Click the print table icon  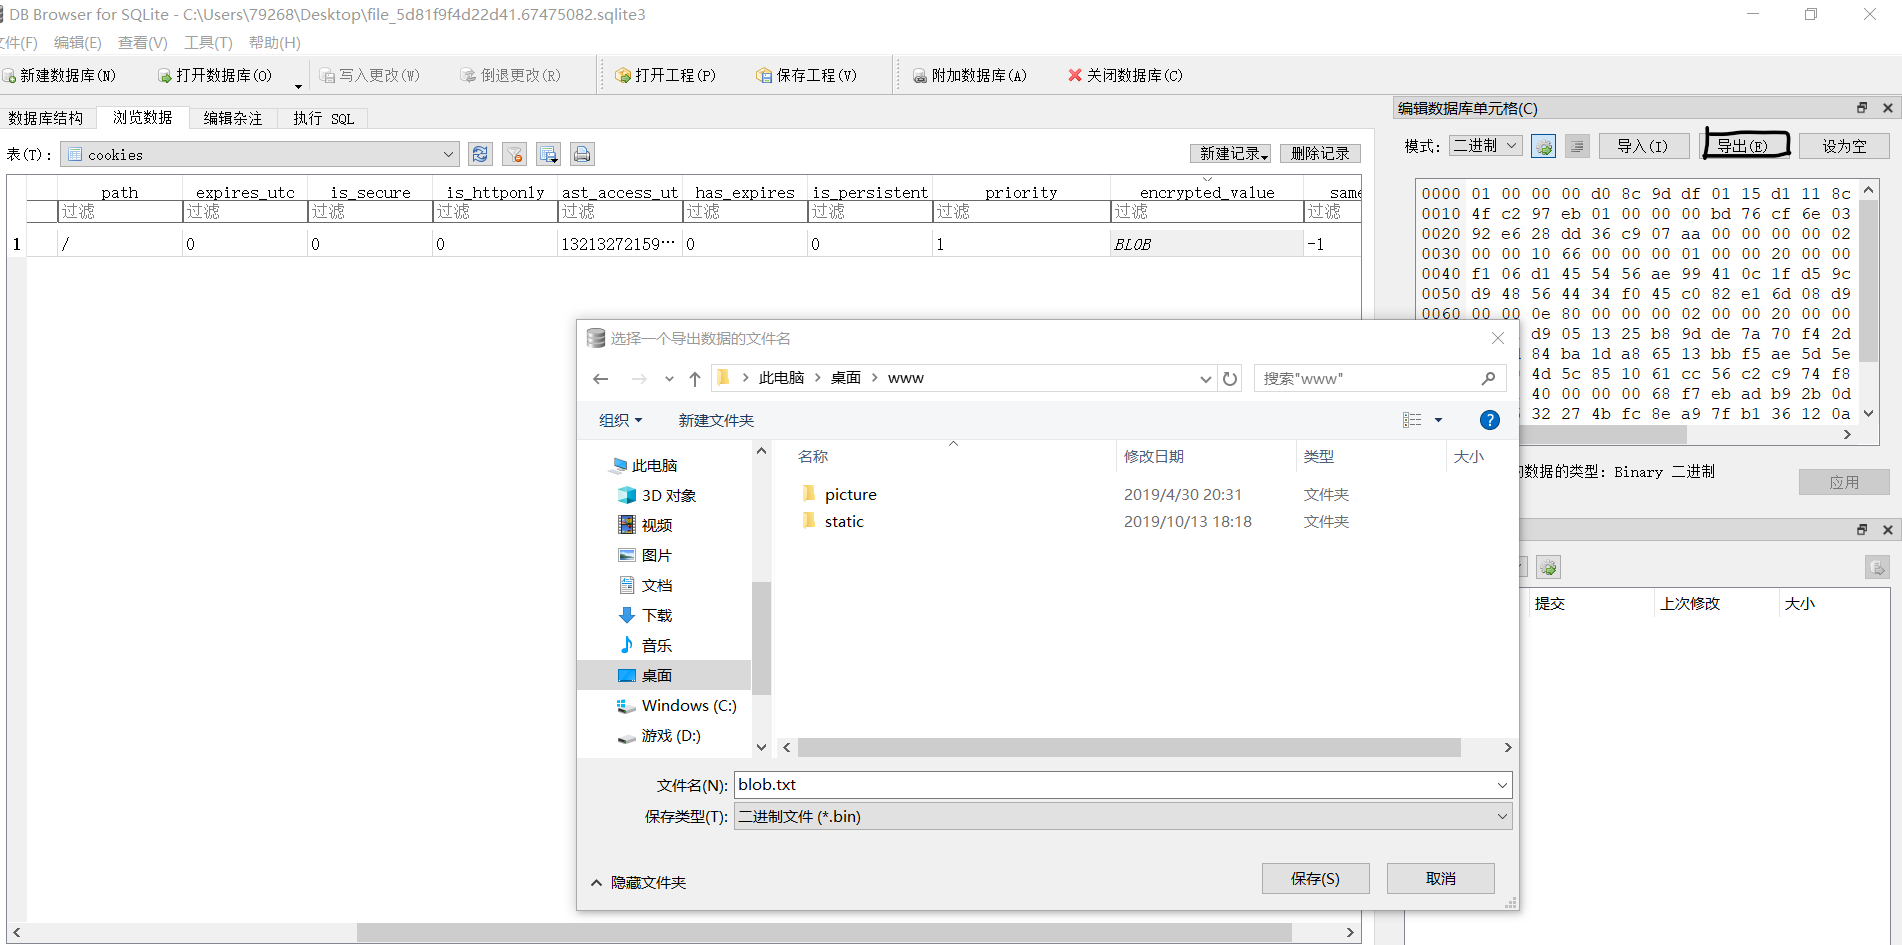point(582,154)
